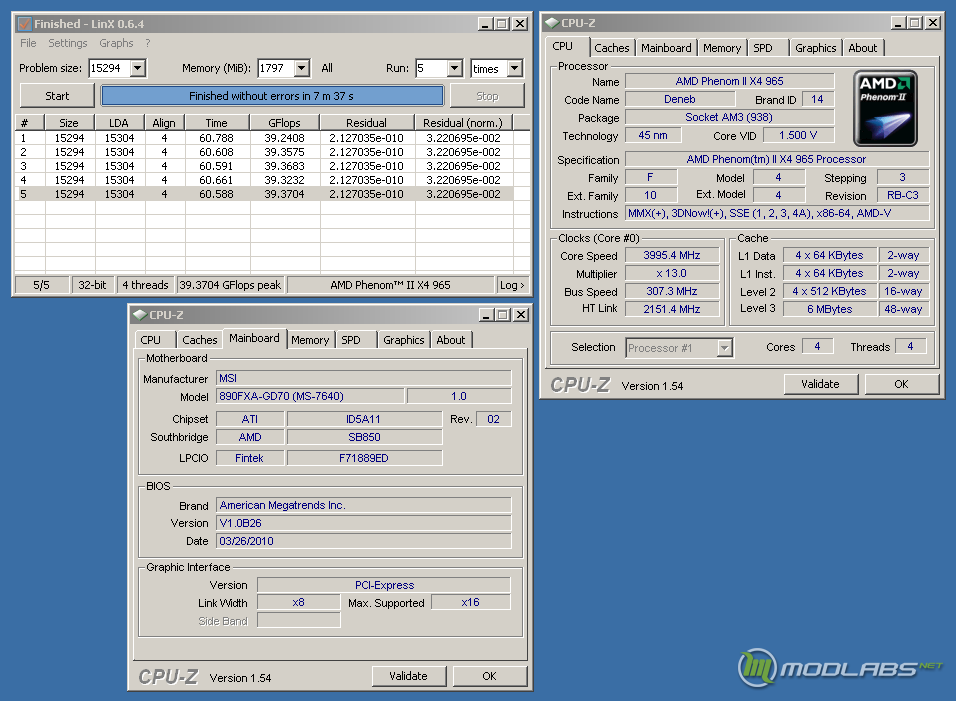Click the 890FXA-GD70 (MS-7640) model field

point(310,396)
